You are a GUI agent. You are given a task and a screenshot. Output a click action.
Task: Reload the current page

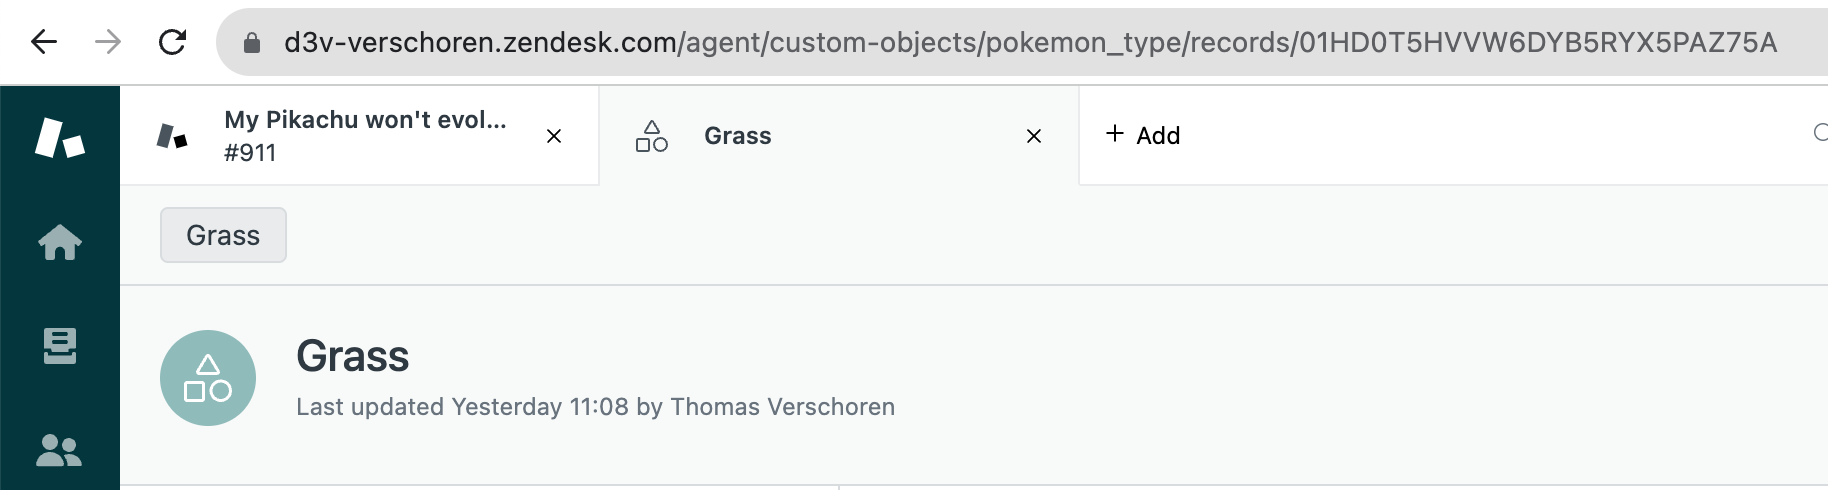coord(173,42)
